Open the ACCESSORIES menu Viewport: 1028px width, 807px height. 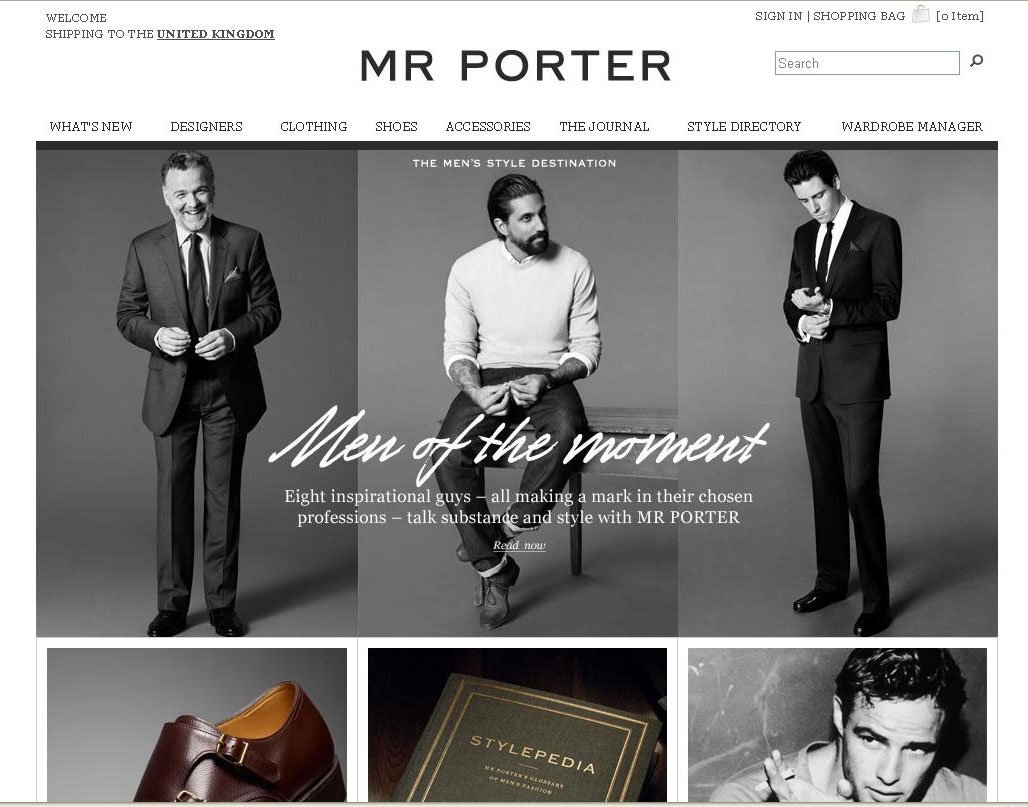pyautogui.click(x=488, y=127)
